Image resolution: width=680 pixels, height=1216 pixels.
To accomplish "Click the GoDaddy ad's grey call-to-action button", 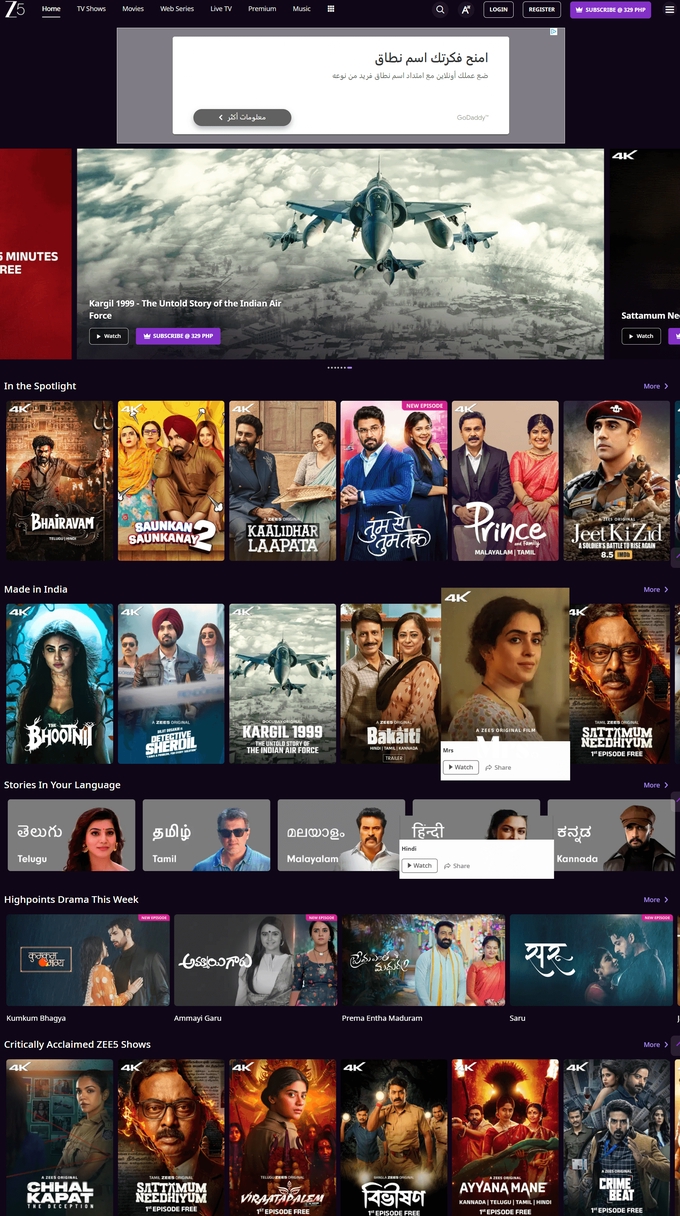I will [x=242, y=117].
